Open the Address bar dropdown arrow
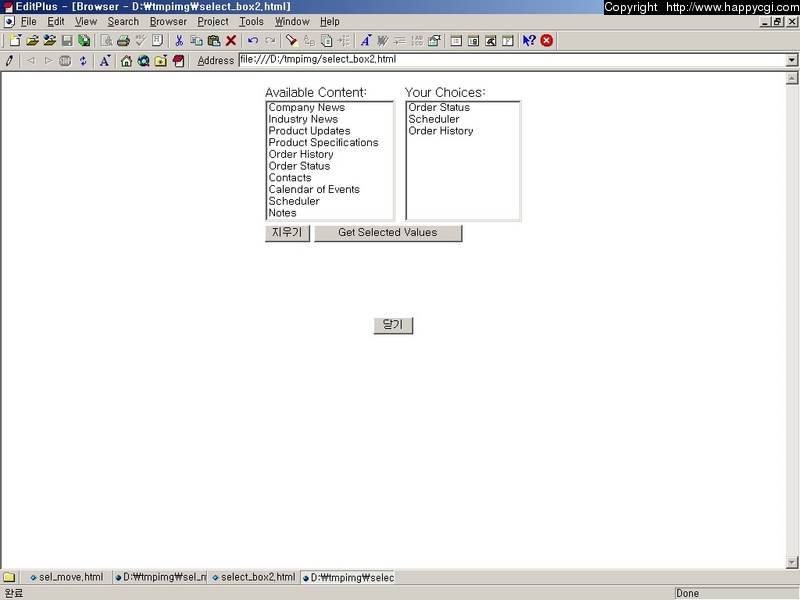 (x=791, y=60)
